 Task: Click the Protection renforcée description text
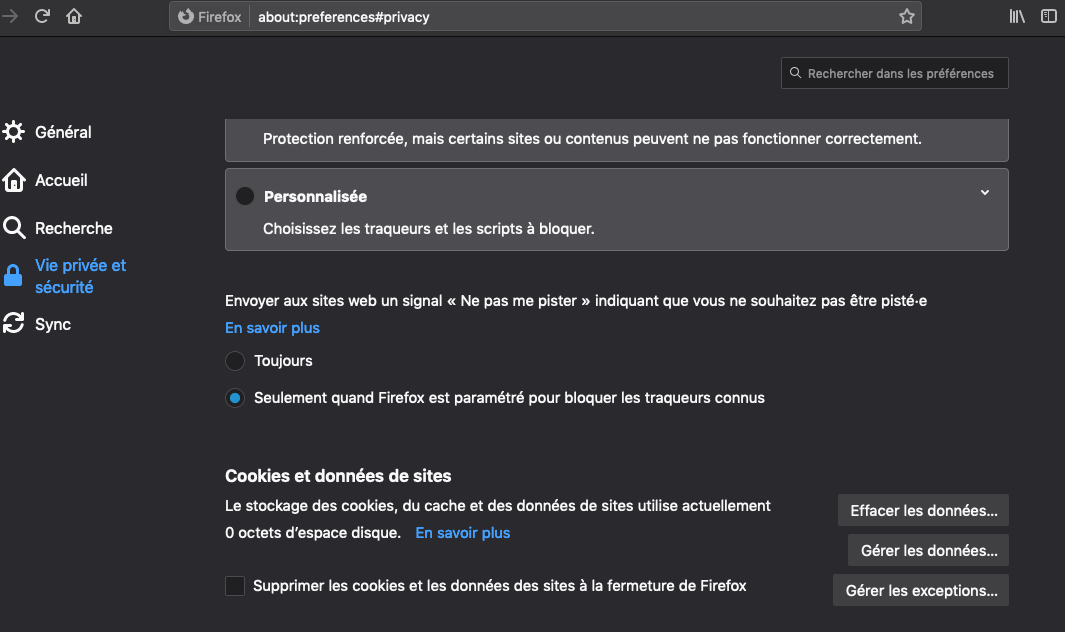pyautogui.click(x=592, y=139)
